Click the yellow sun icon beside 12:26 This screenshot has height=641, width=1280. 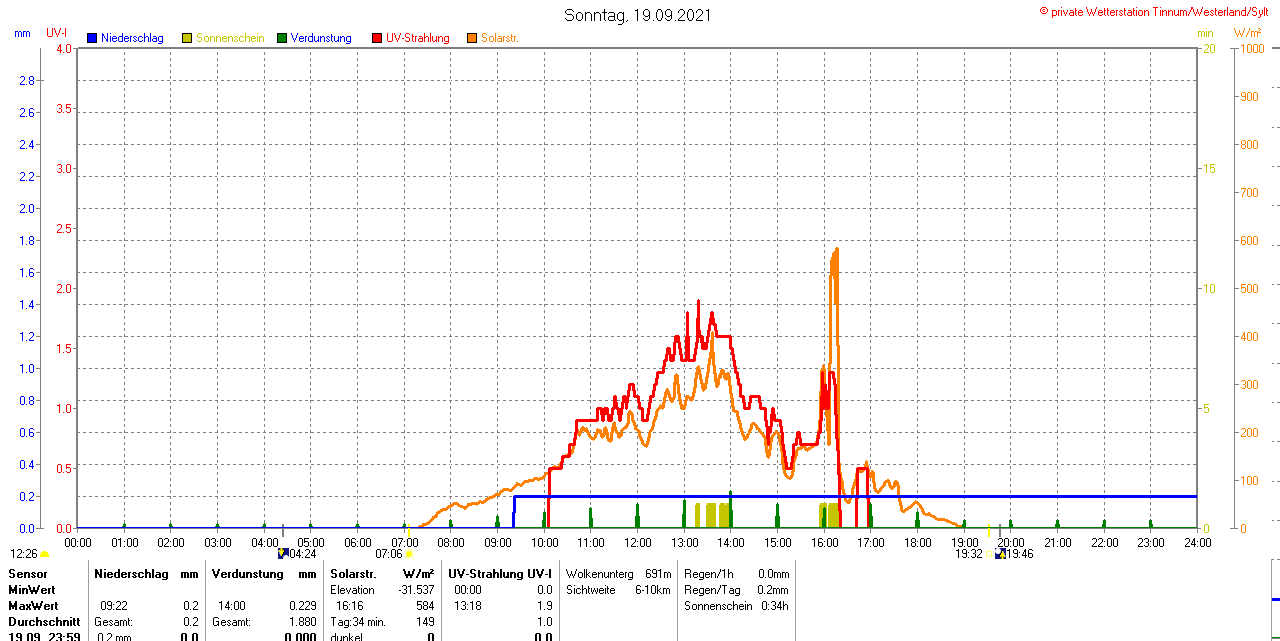pos(44,554)
